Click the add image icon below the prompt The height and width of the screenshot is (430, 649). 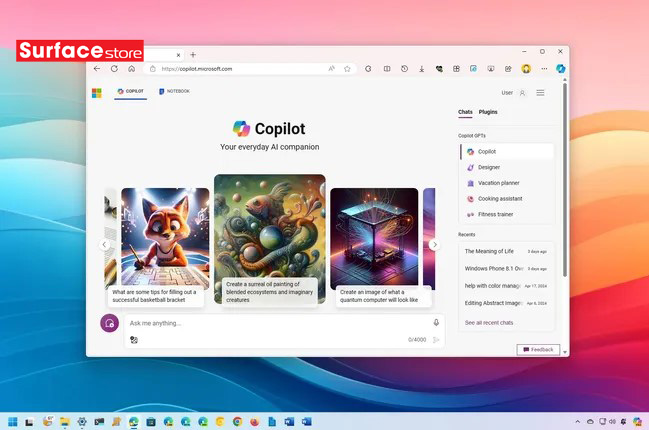point(134,340)
